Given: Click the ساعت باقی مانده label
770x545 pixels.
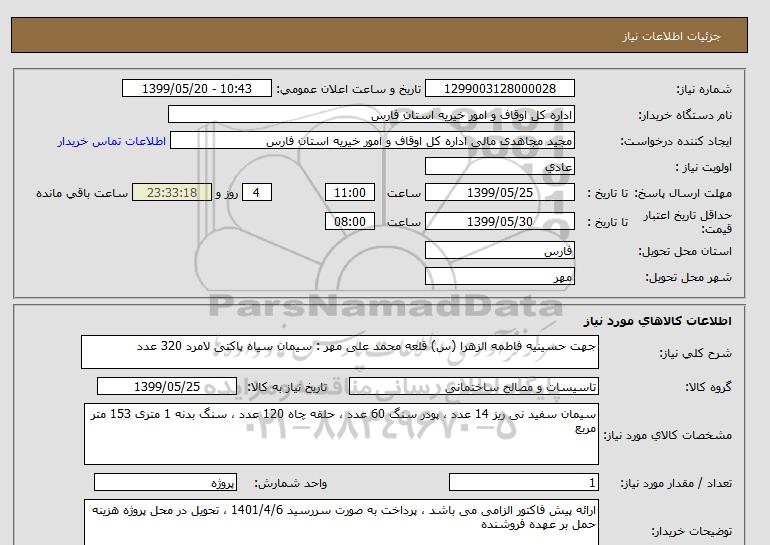Looking at the screenshot, I should pos(82,193).
